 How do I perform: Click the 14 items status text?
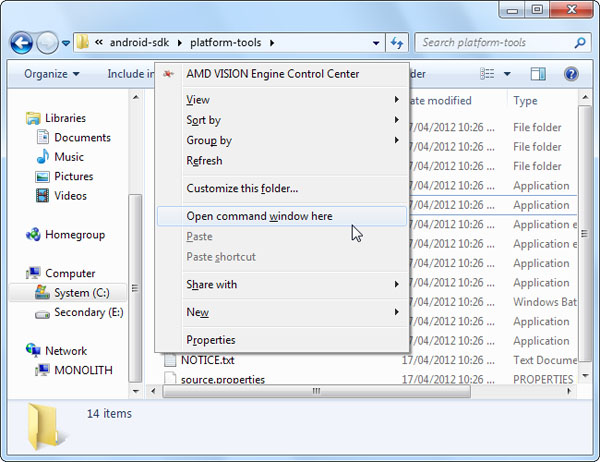[x=109, y=414]
